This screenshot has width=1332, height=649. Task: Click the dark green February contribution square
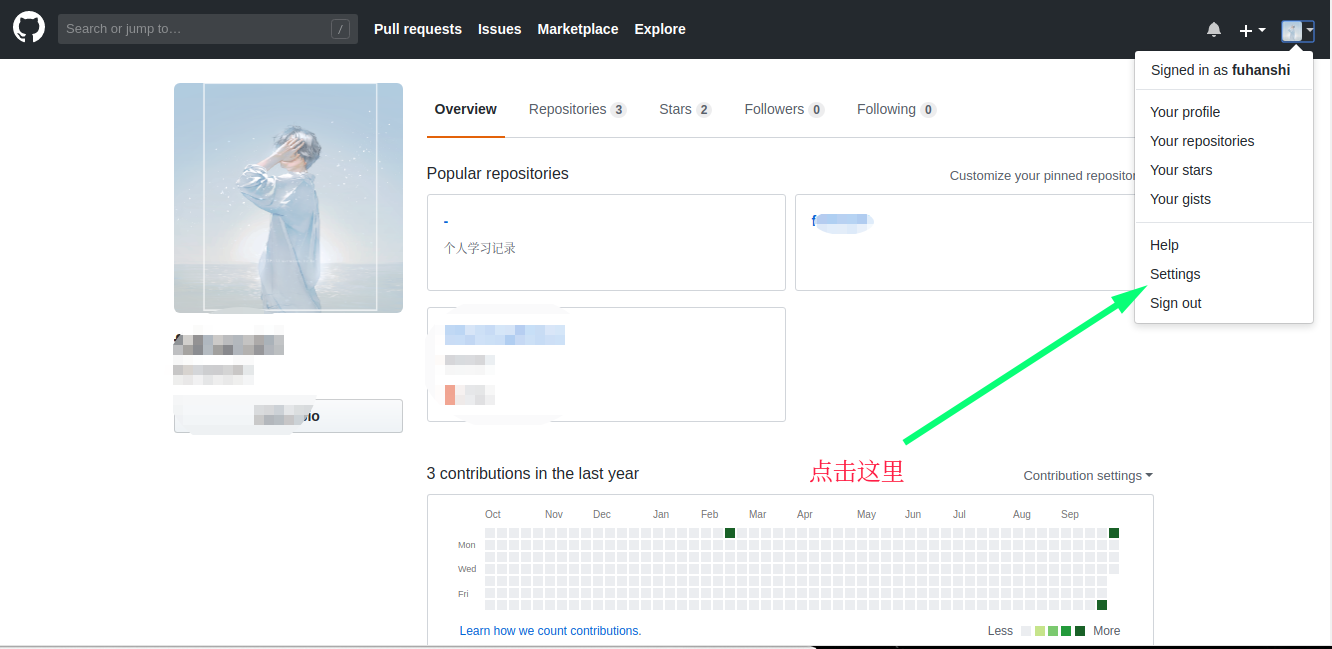pyautogui.click(x=730, y=533)
